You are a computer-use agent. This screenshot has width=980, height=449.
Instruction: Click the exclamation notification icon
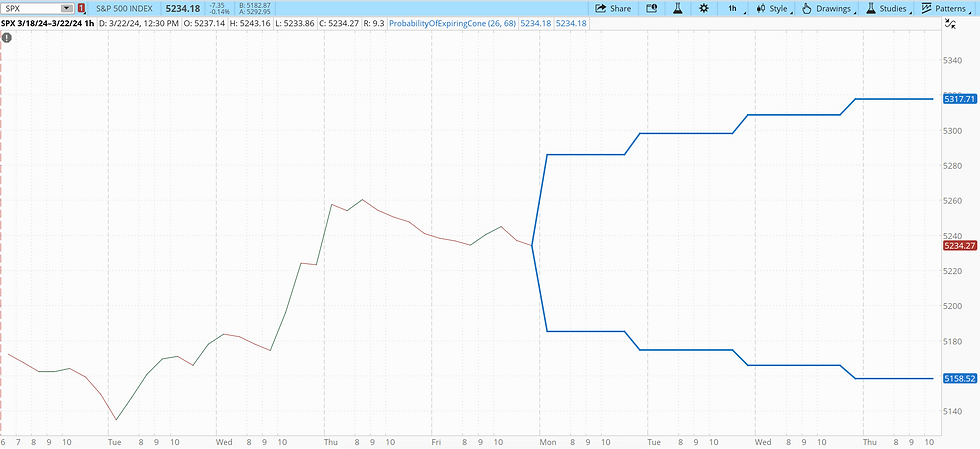[6, 38]
